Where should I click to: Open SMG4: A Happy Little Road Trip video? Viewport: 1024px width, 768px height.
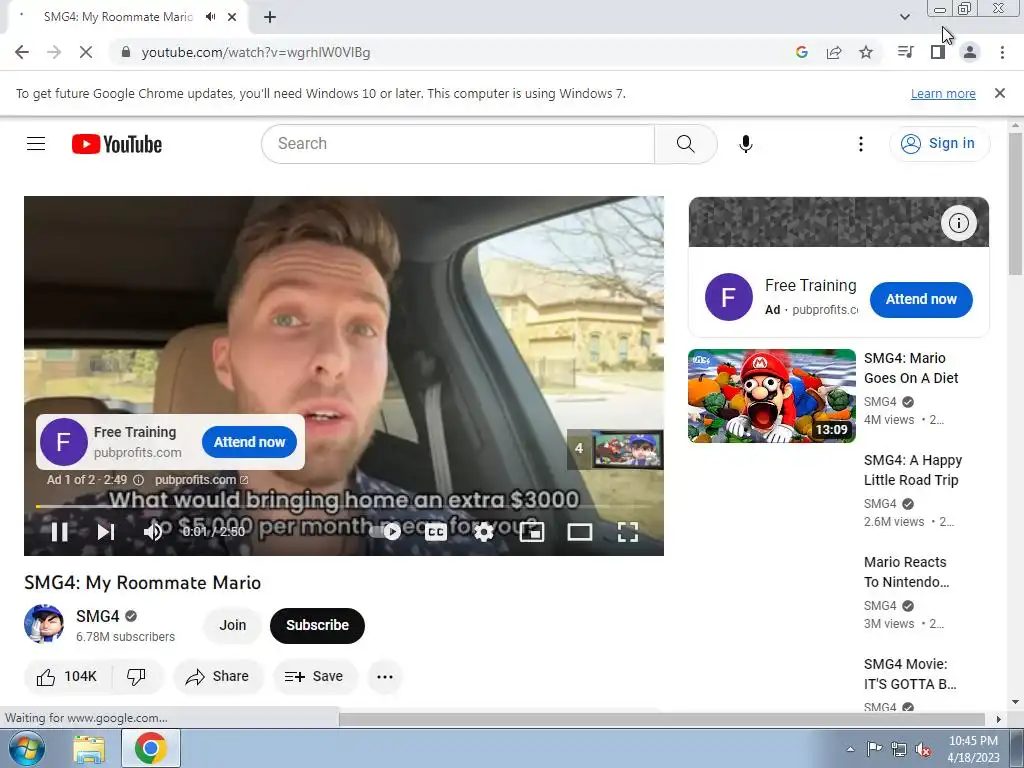(913, 470)
